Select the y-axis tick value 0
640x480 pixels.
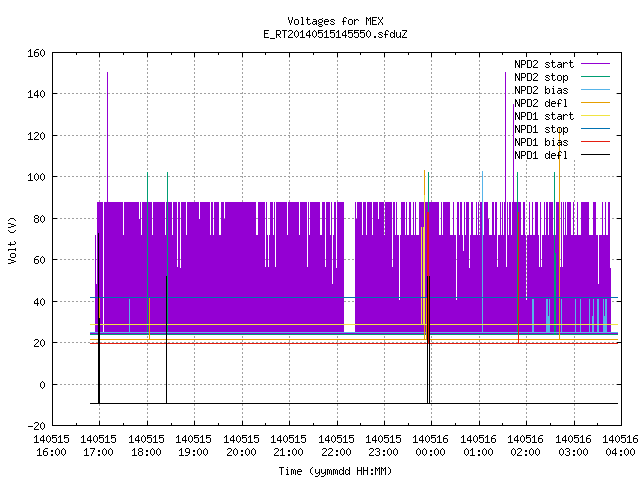pyautogui.click(x=42, y=385)
